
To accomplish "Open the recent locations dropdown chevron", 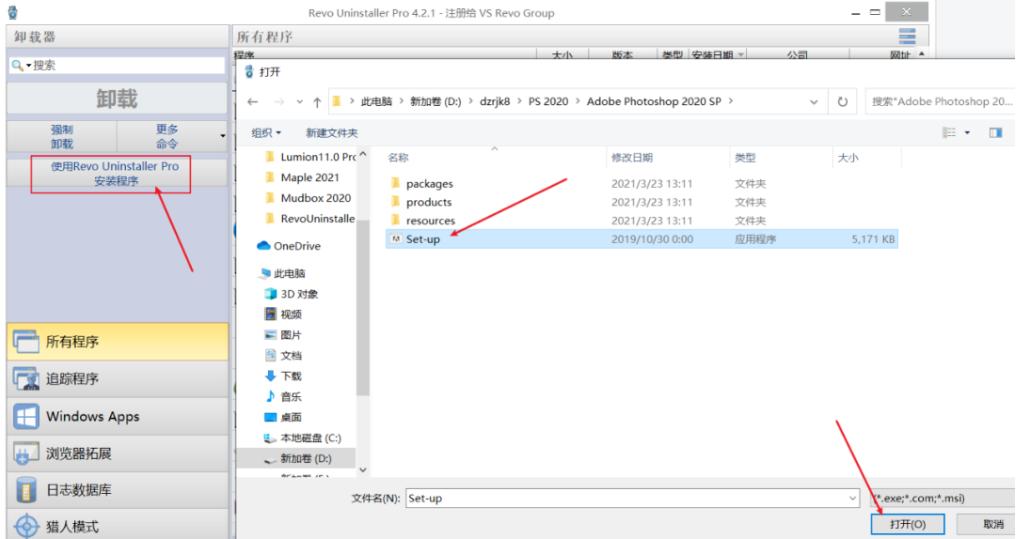I will [x=299, y=102].
